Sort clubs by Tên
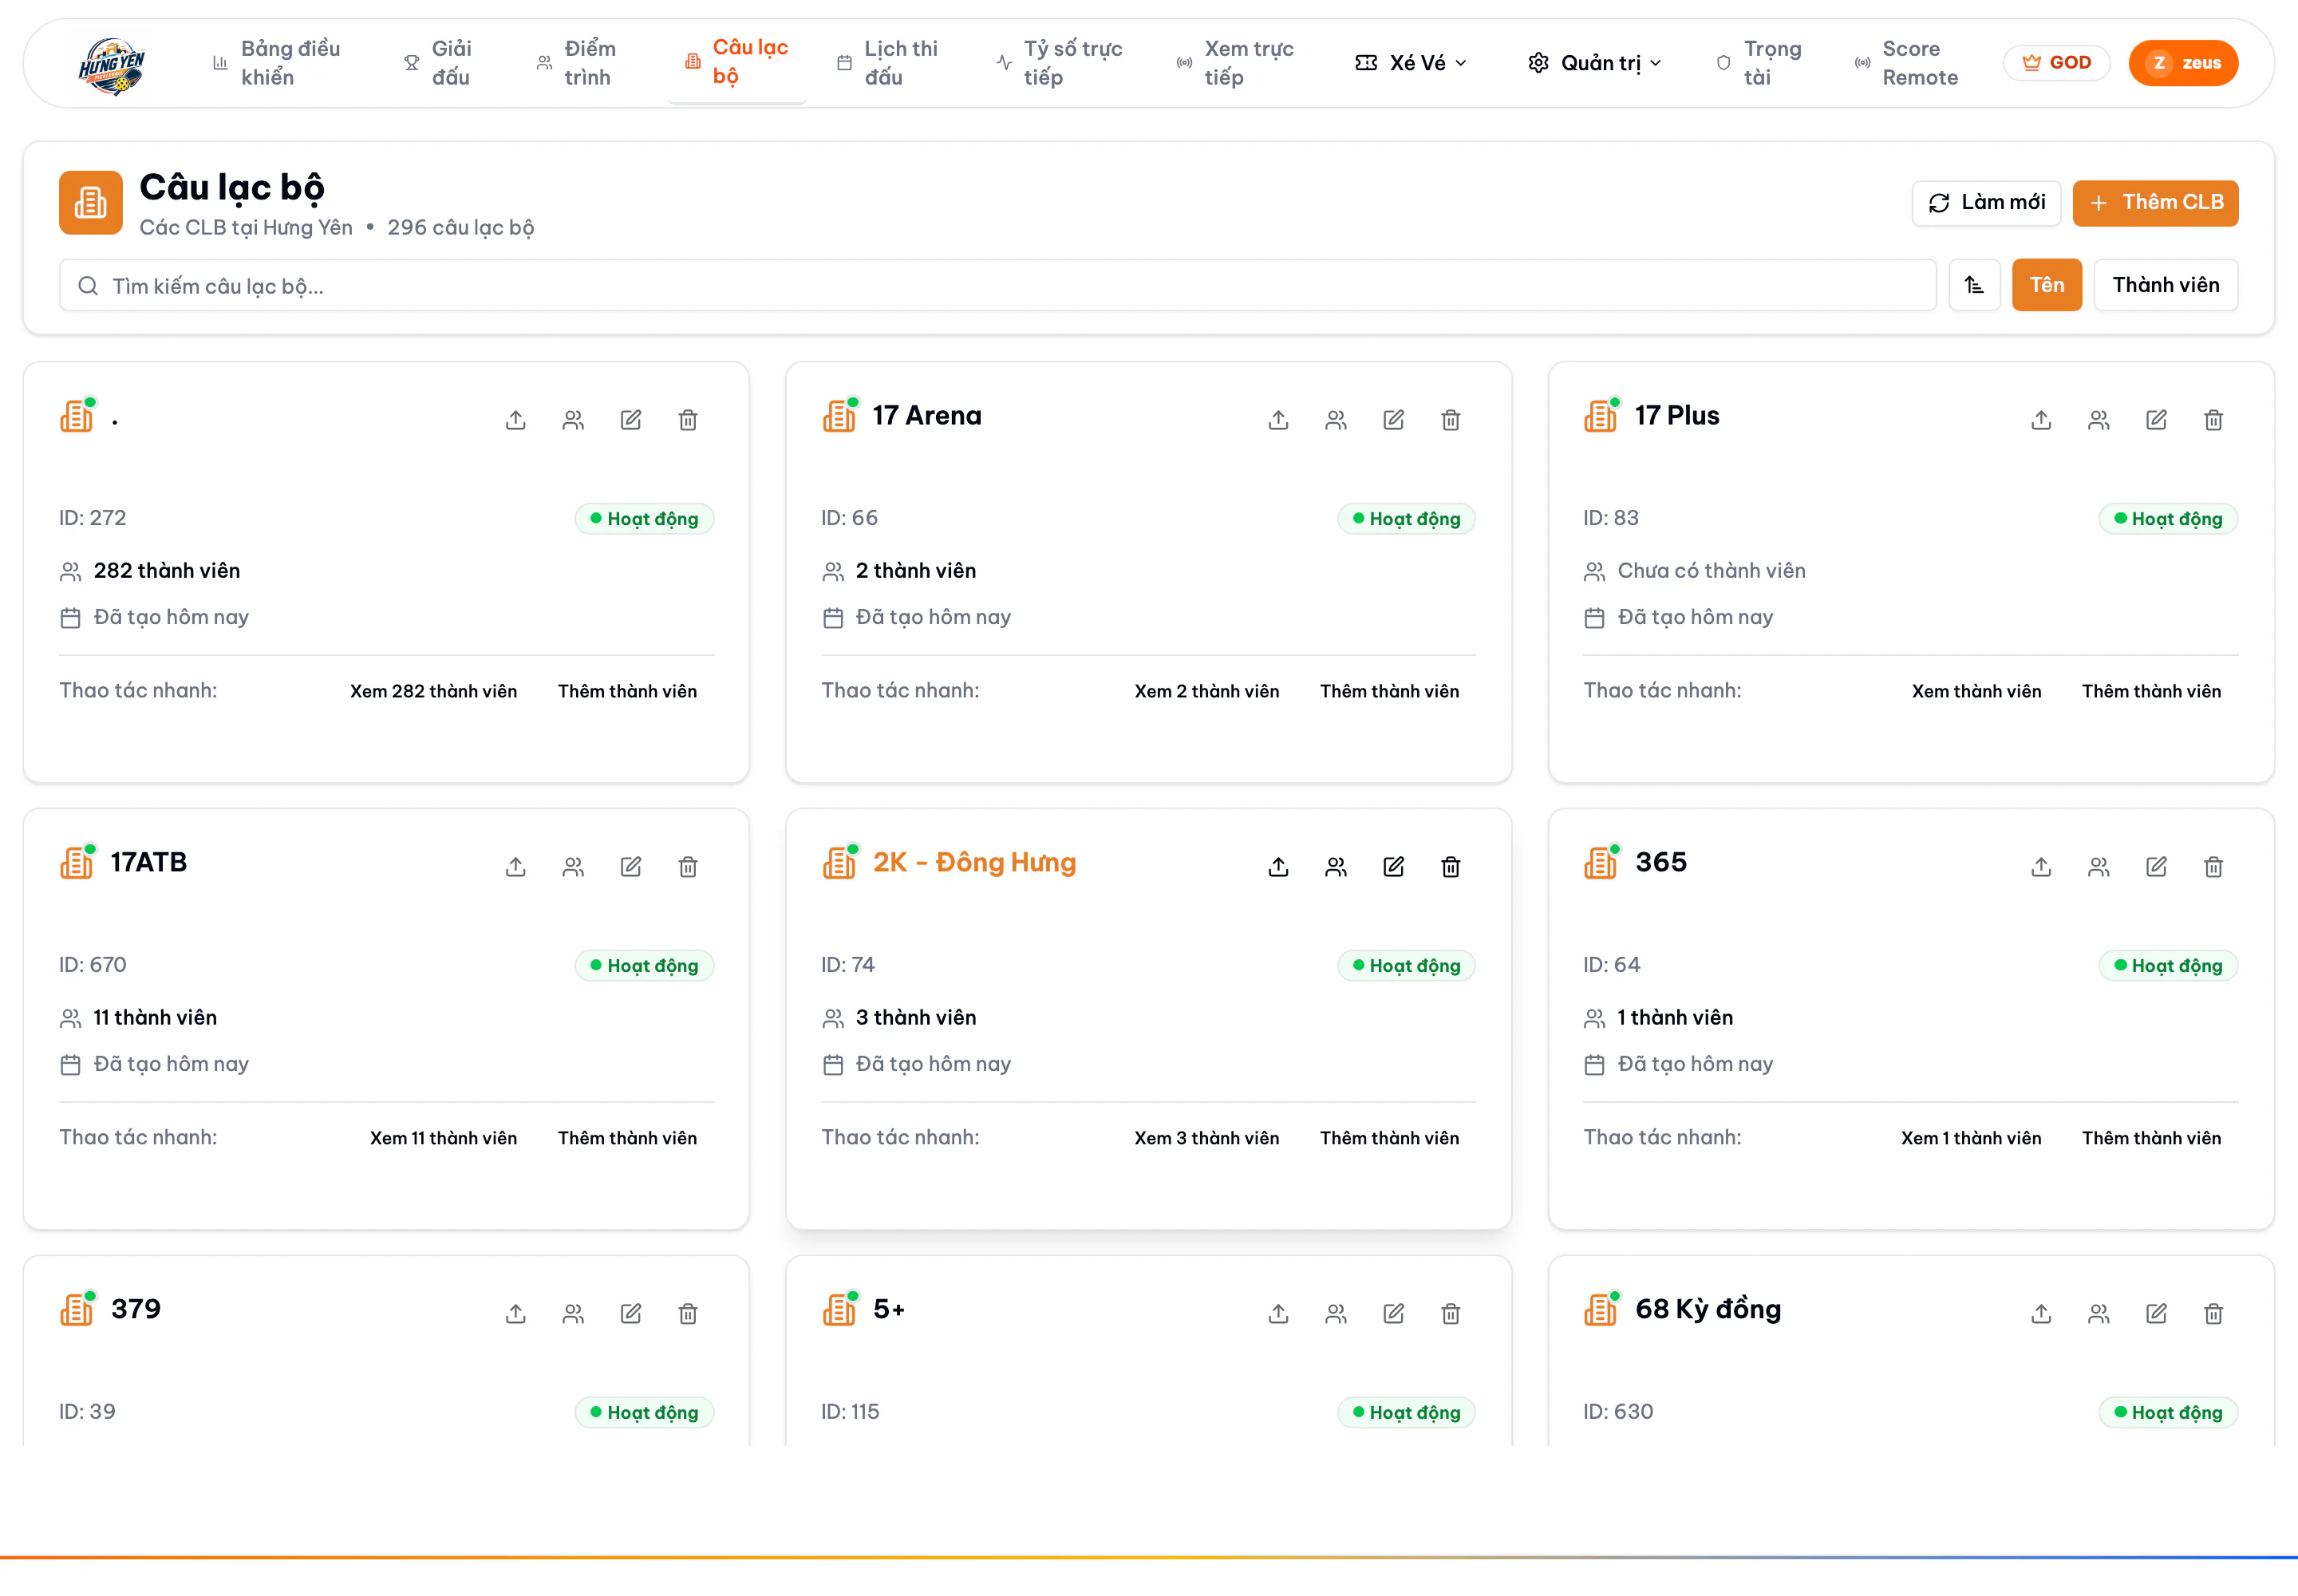The width and height of the screenshot is (2298, 1596). [2046, 285]
